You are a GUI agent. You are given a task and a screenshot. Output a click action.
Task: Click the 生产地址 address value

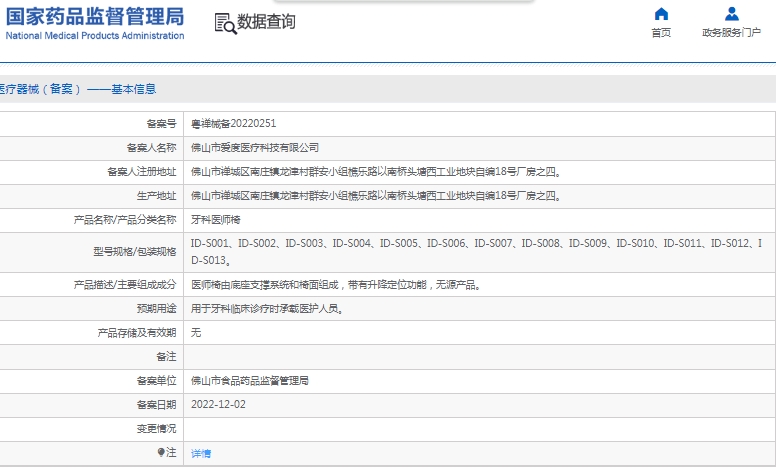pos(377,196)
